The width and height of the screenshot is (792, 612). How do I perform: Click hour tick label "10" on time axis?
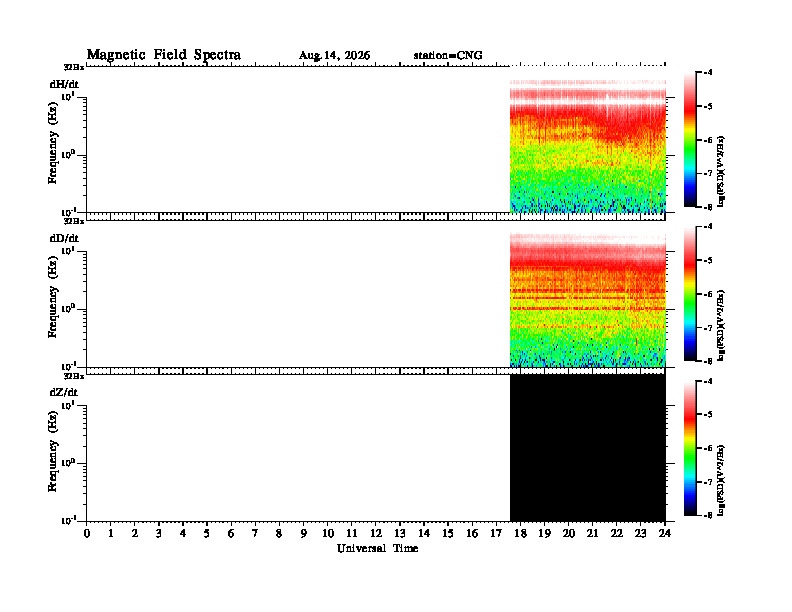coord(328,534)
